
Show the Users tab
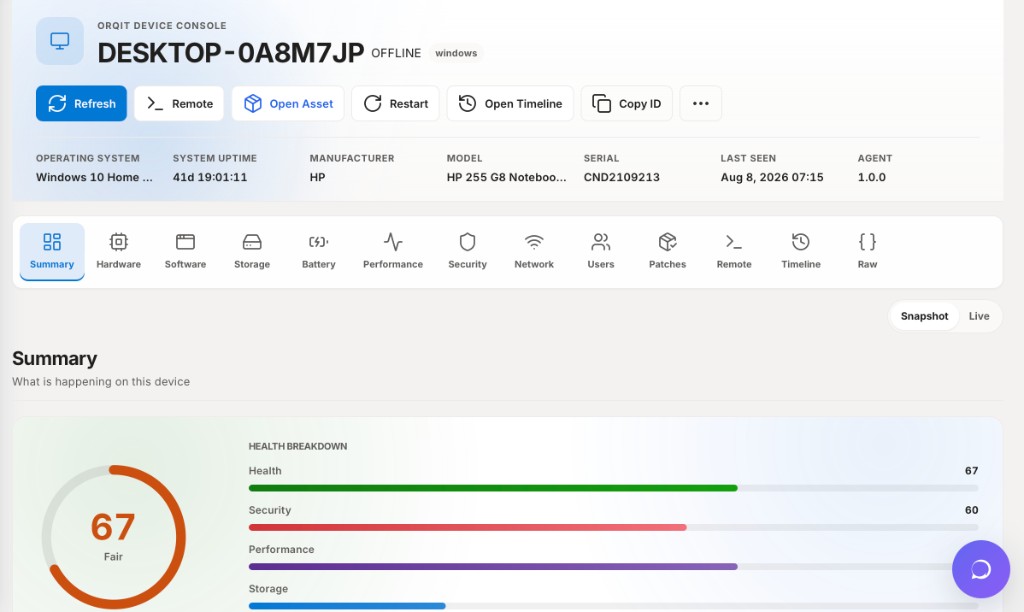601,251
